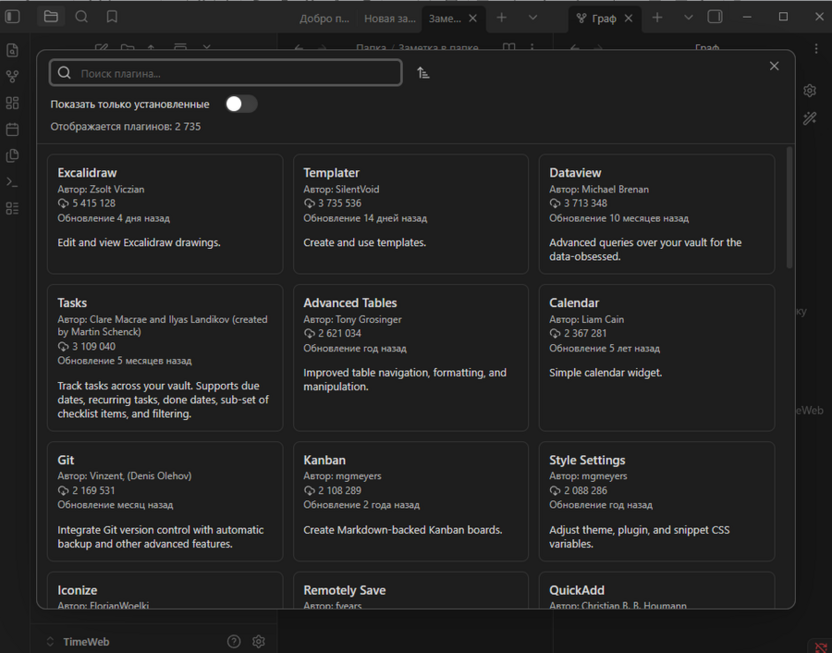Open the bookmarks icon in top bar
832x653 pixels.
pos(112,17)
